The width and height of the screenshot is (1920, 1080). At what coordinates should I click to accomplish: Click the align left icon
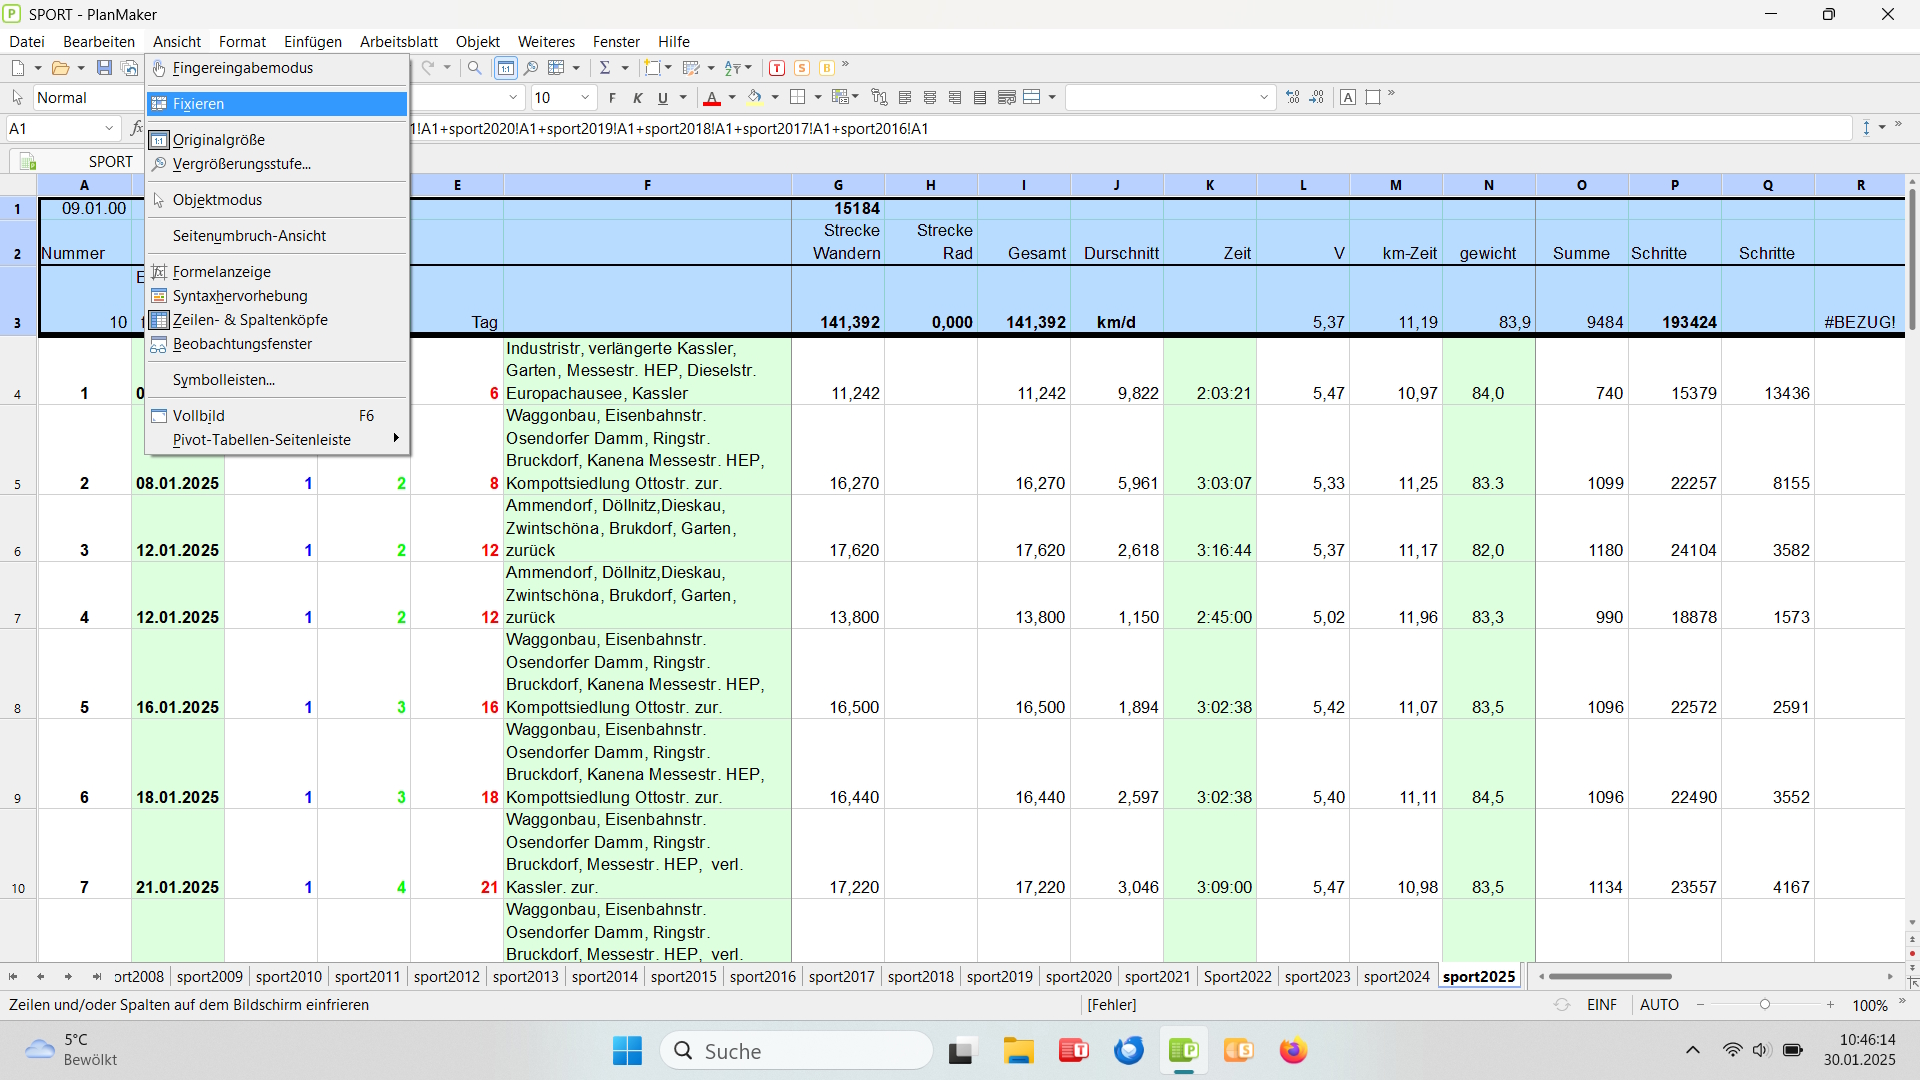(x=905, y=98)
